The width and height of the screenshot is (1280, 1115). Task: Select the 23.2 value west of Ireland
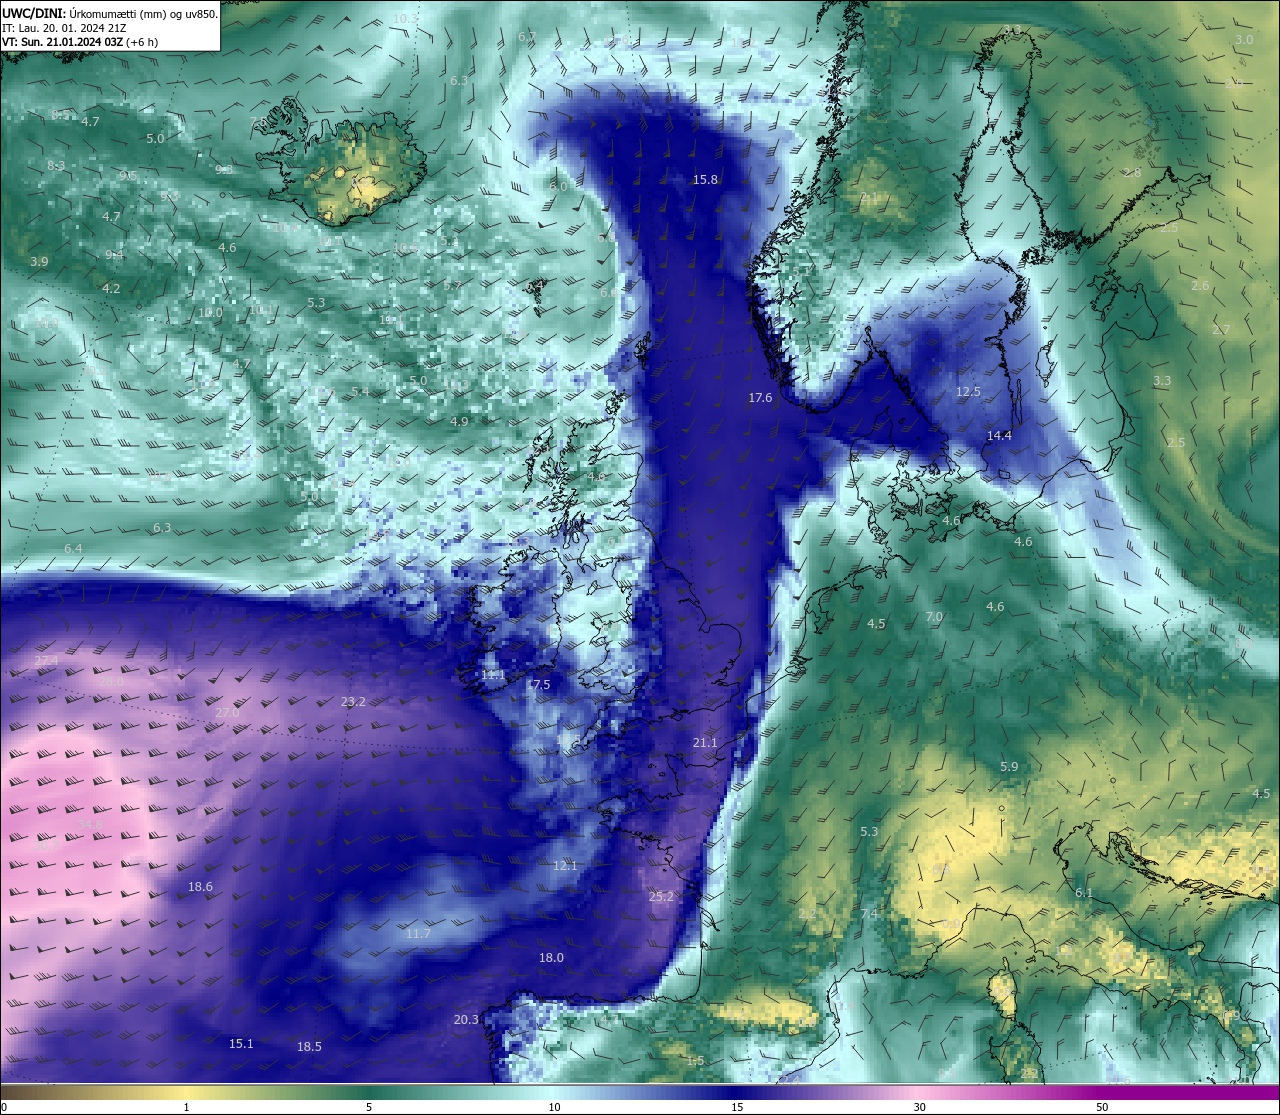click(x=353, y=702)
